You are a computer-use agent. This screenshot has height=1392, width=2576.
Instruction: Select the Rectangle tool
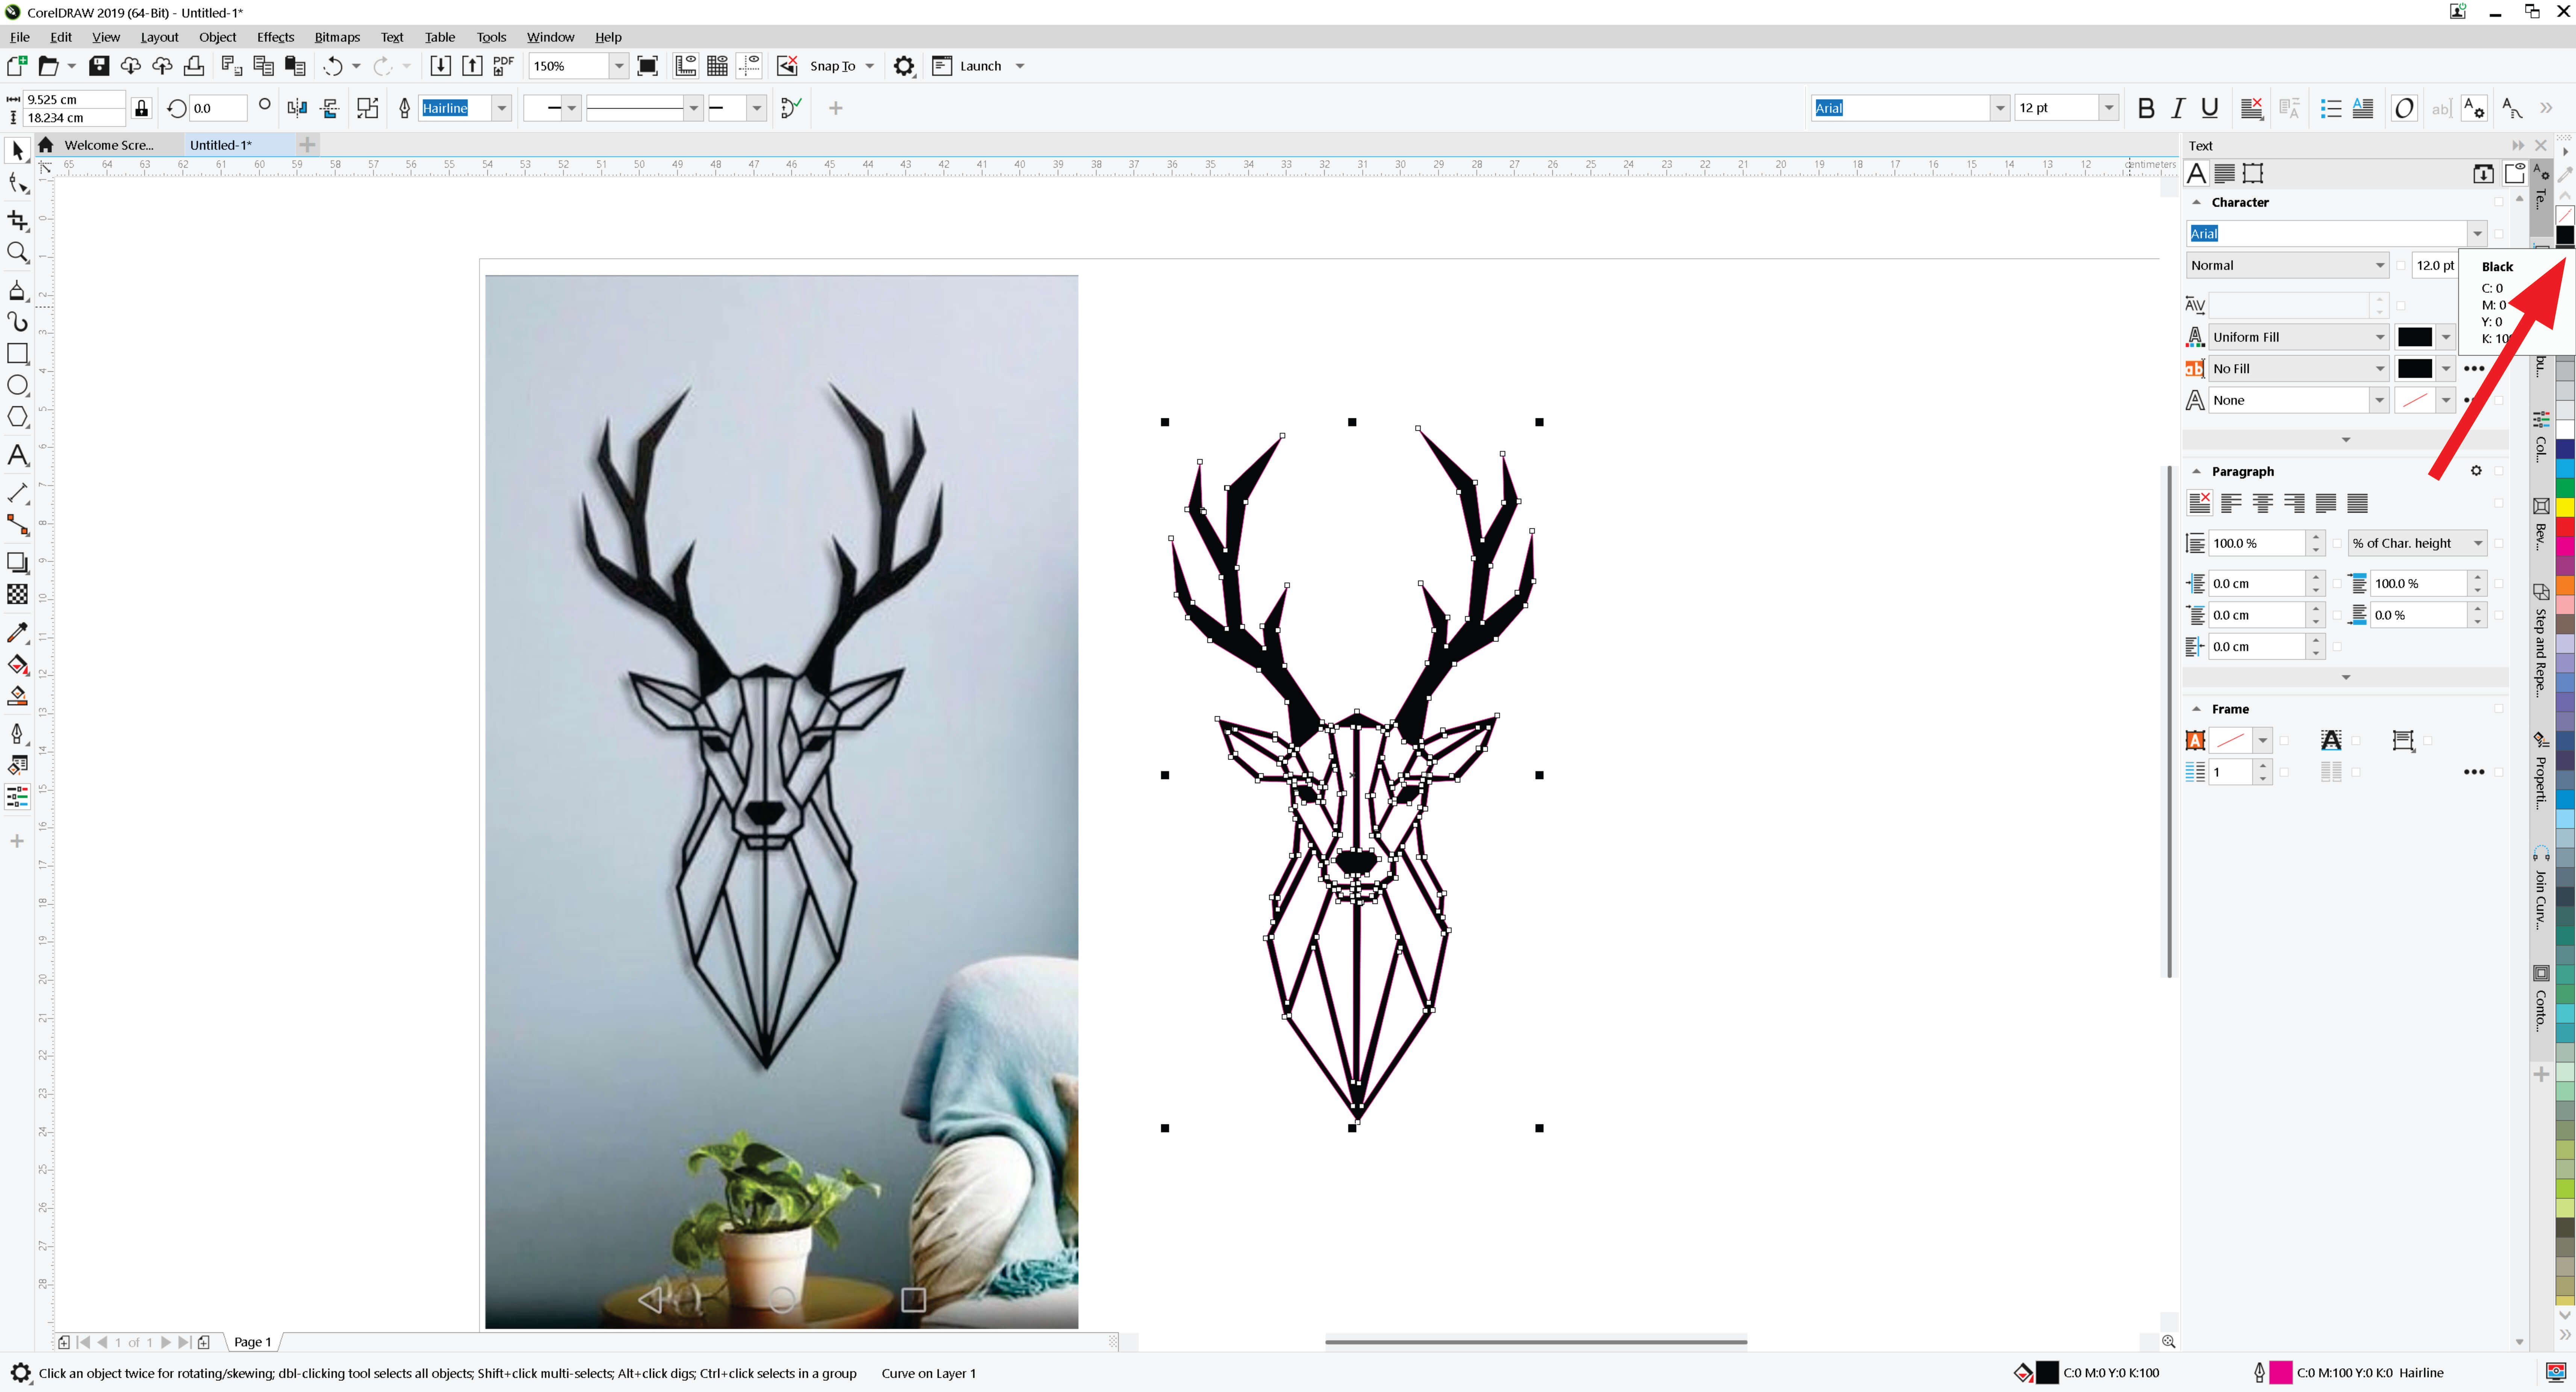click(x=17, y=353)
